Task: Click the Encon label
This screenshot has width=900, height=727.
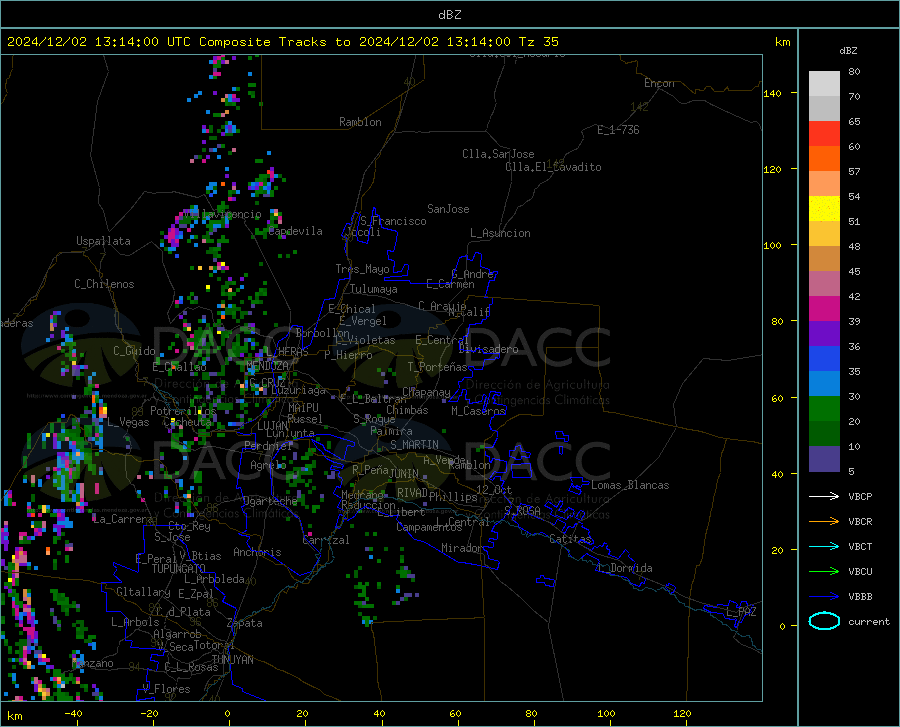Action: (659, 83)
